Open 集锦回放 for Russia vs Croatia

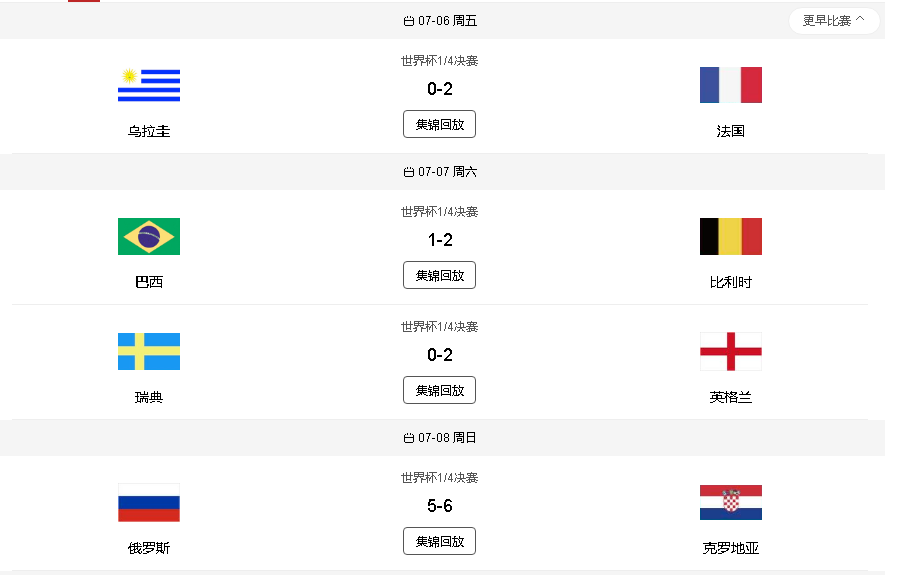[x=440, y=541]
